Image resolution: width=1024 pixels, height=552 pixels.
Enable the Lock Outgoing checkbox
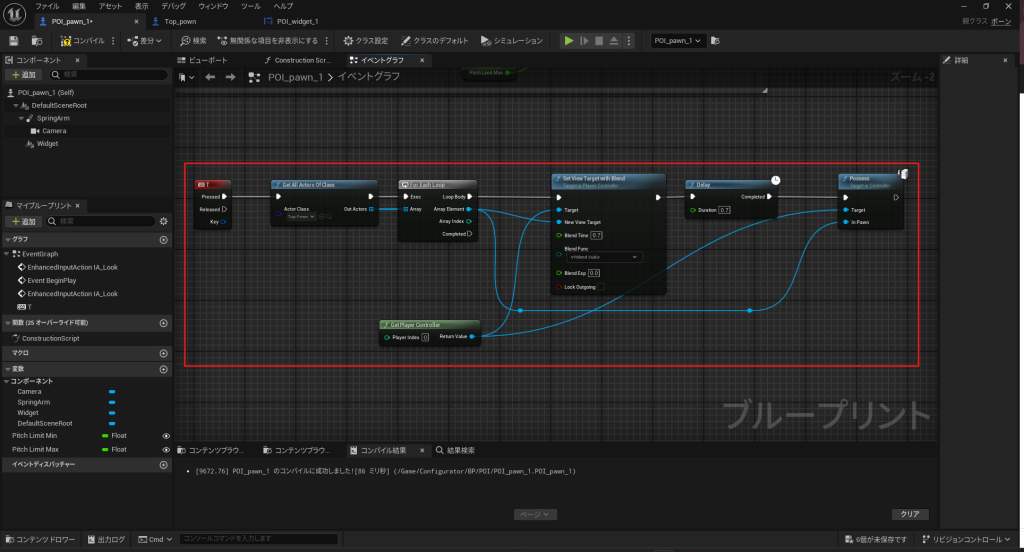pos(557,287)
